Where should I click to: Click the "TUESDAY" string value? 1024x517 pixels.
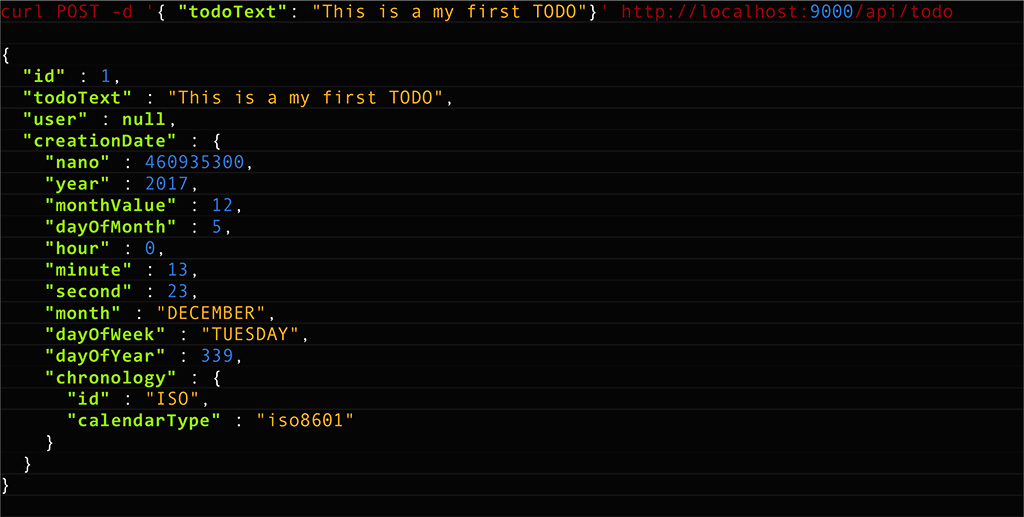249,335
